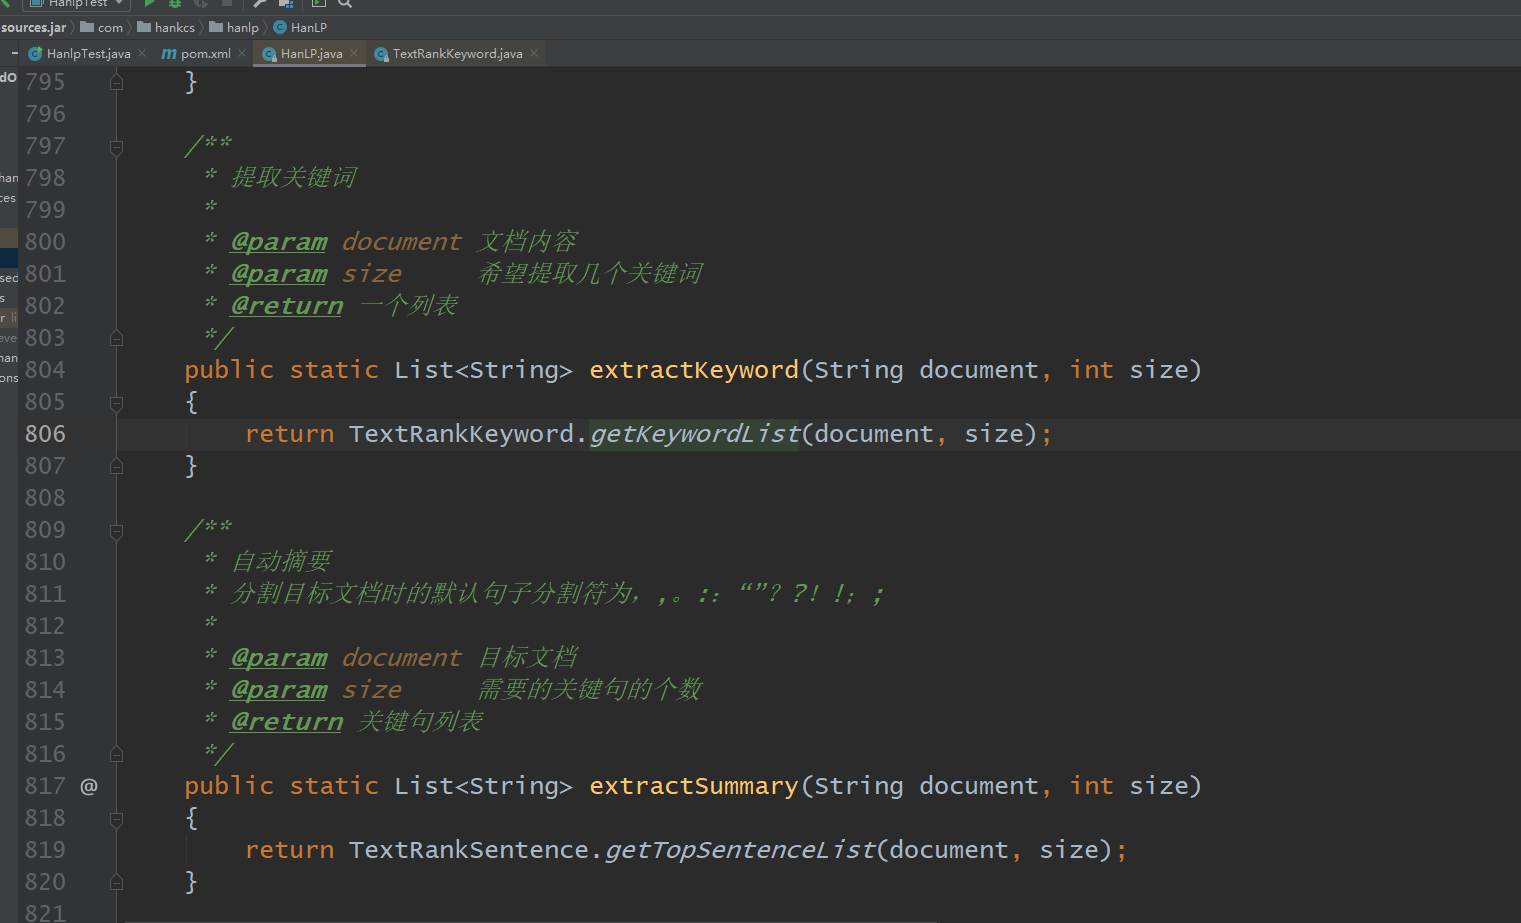Toggle the fold marker on line 807

[116, 466]
